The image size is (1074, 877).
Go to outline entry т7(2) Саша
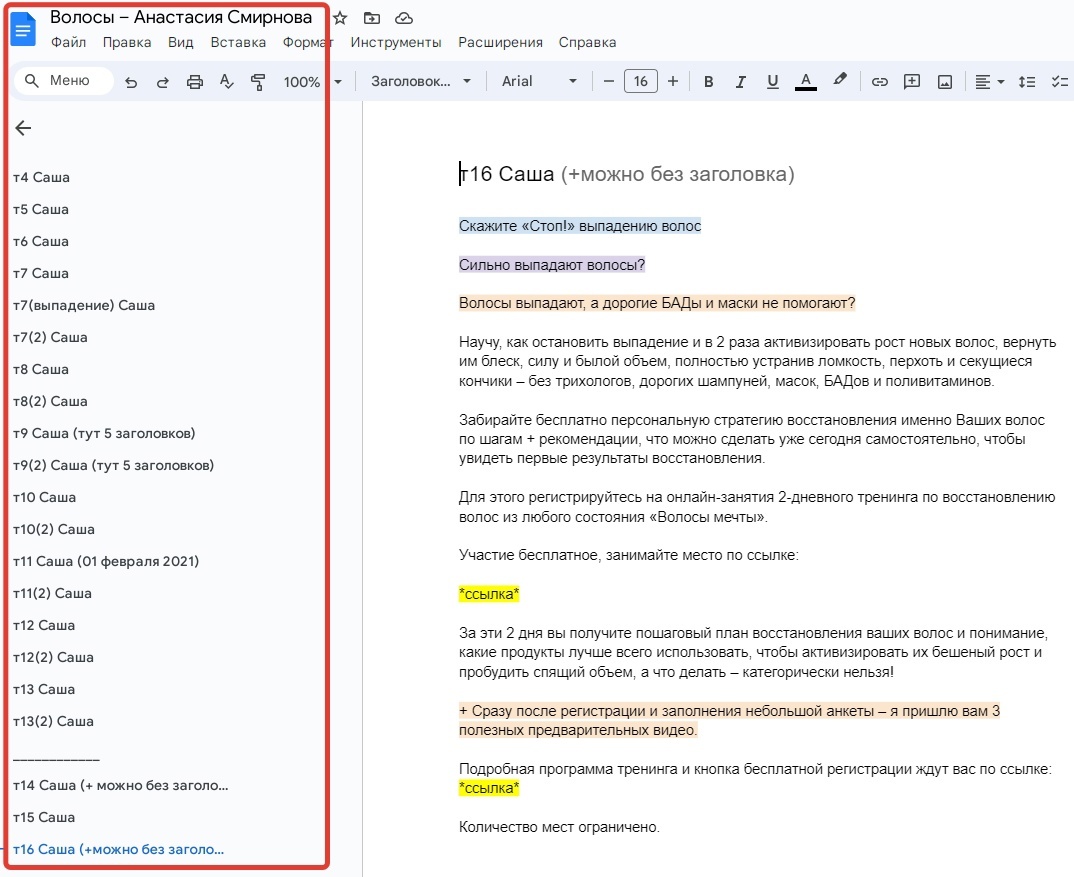[50, 338]
